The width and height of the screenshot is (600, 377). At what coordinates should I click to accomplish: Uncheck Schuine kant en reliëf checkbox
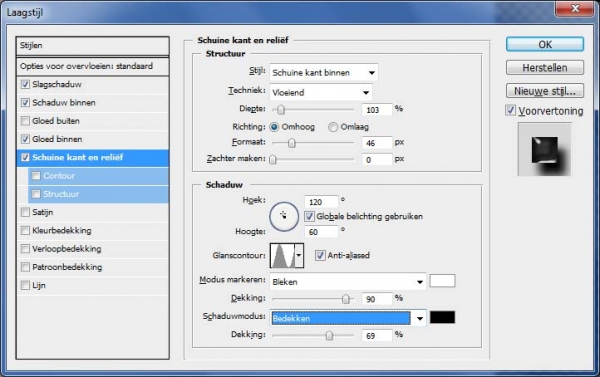[x=25, y=157]
